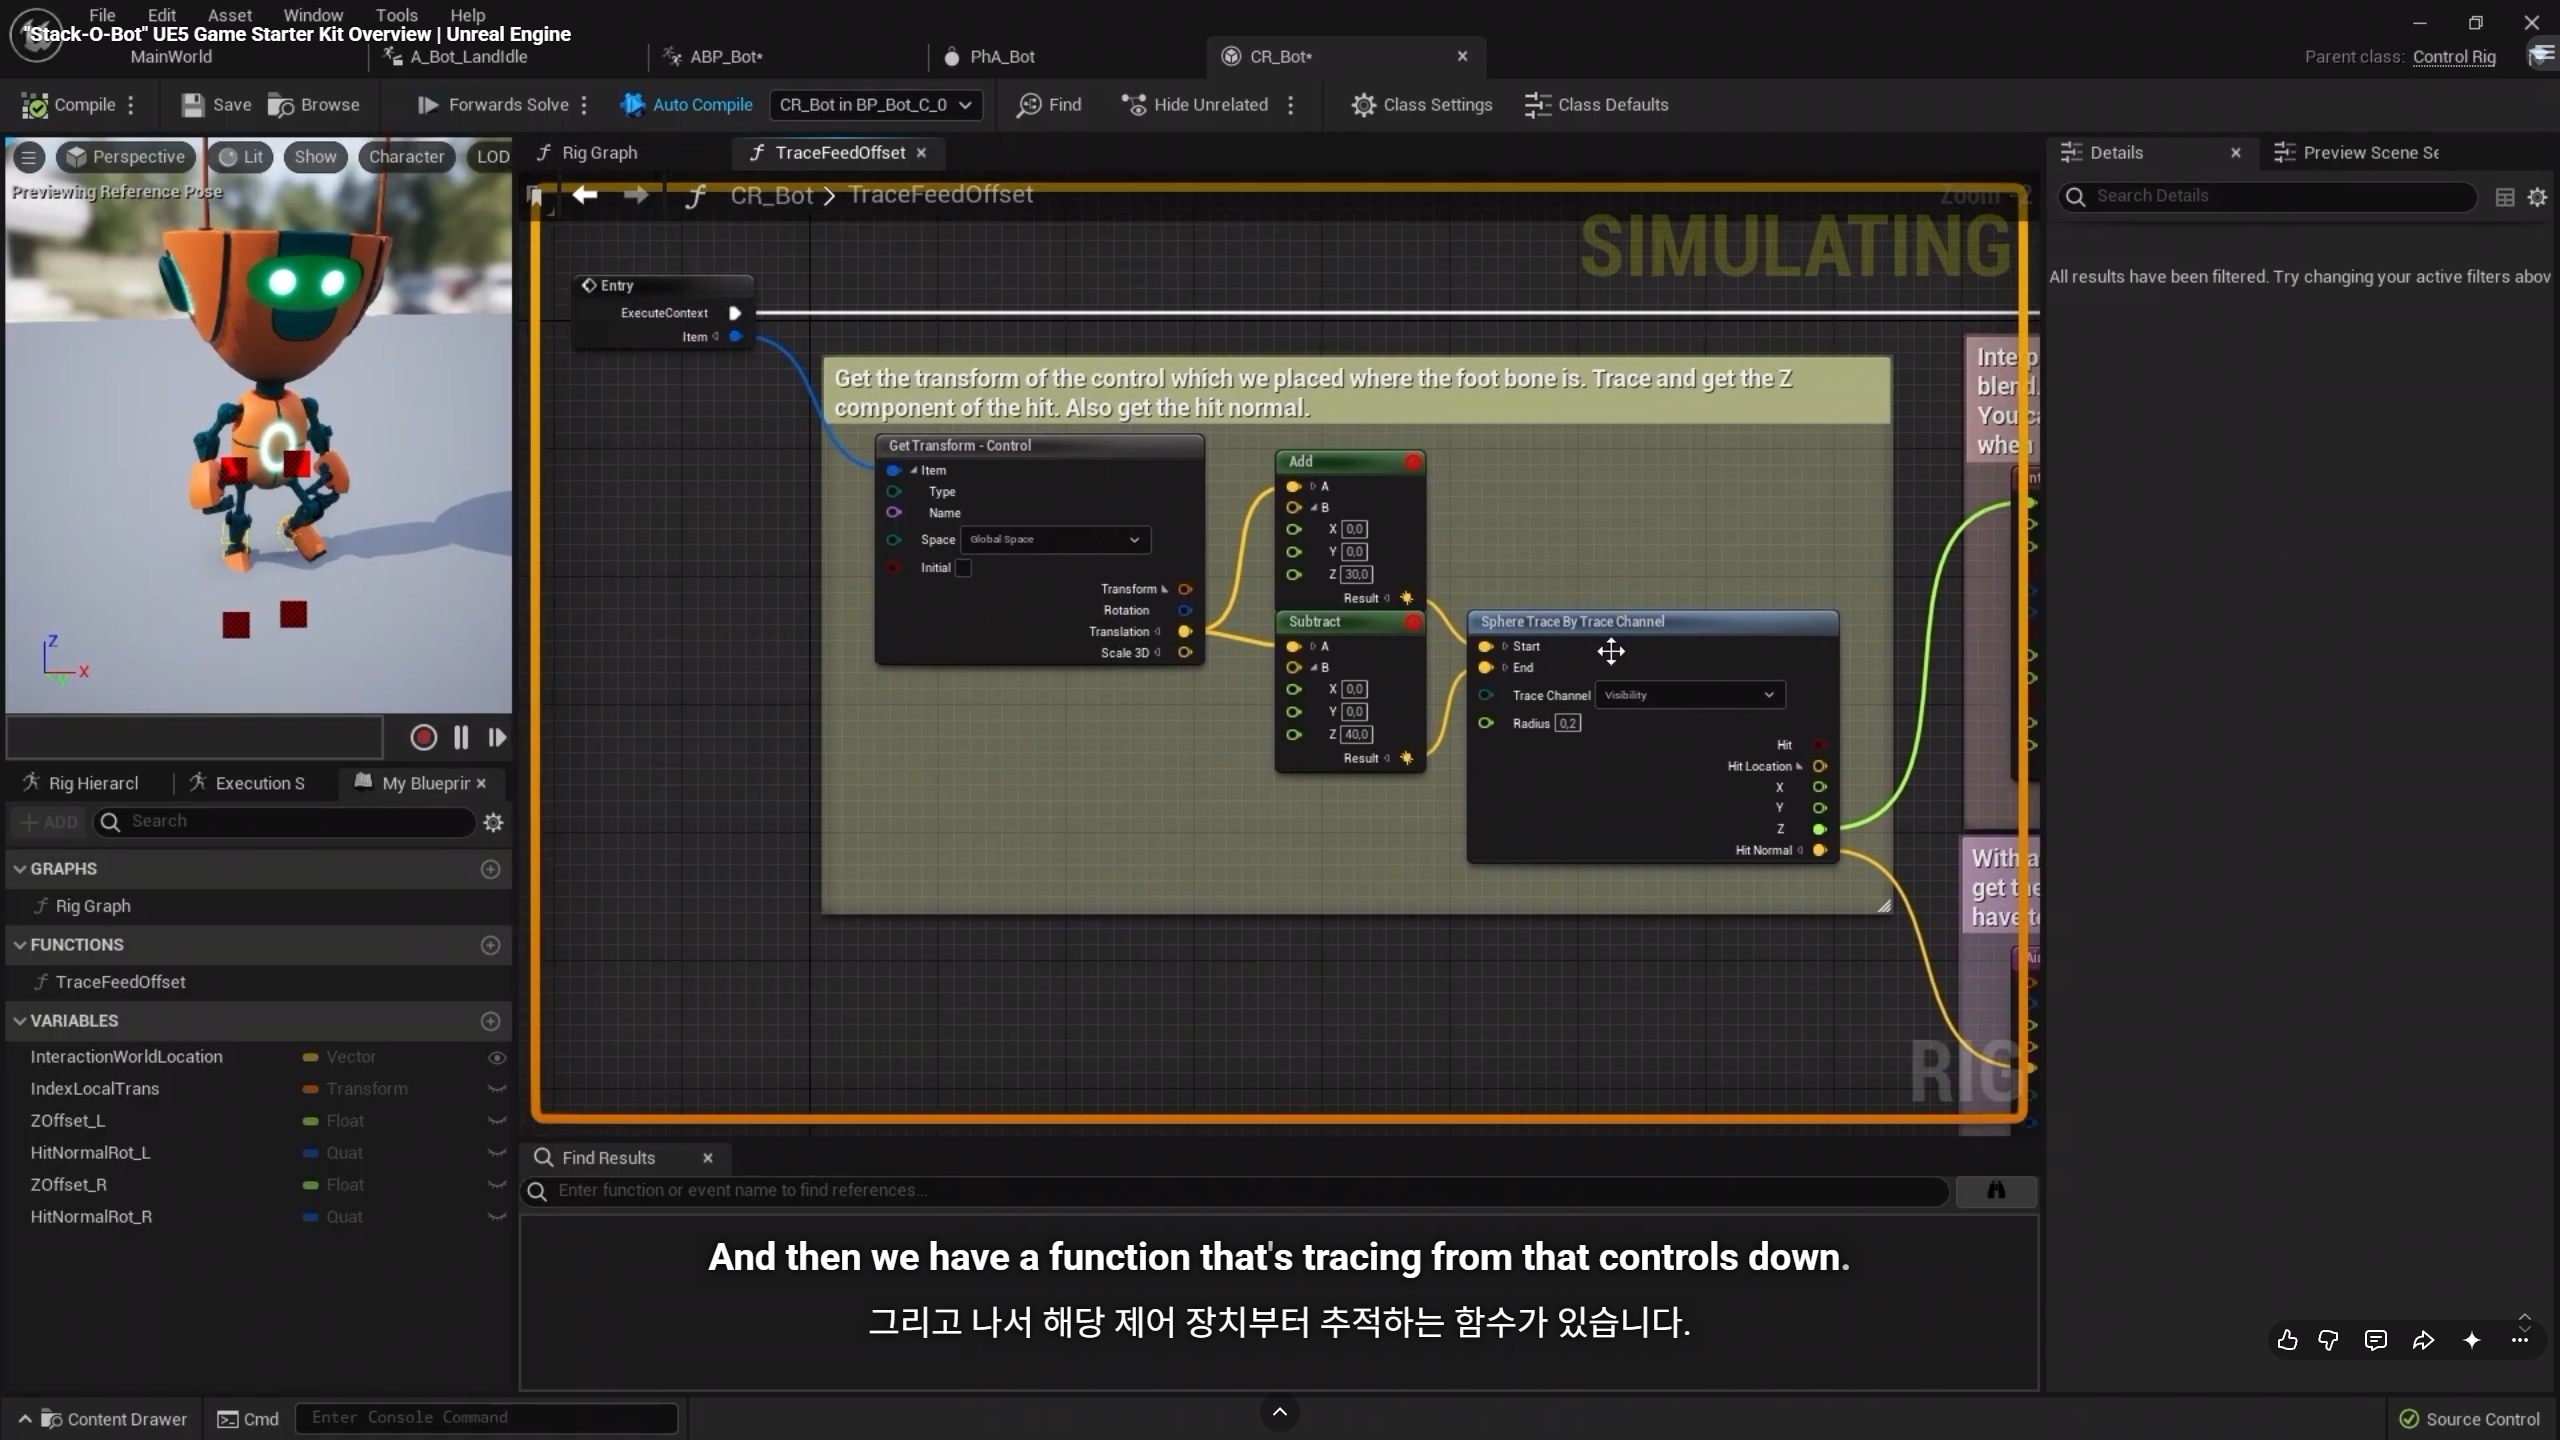This screenshot has height=1440, width=2560.
Task: Collapse the GRAPHS section
Action: pos(20,869)
